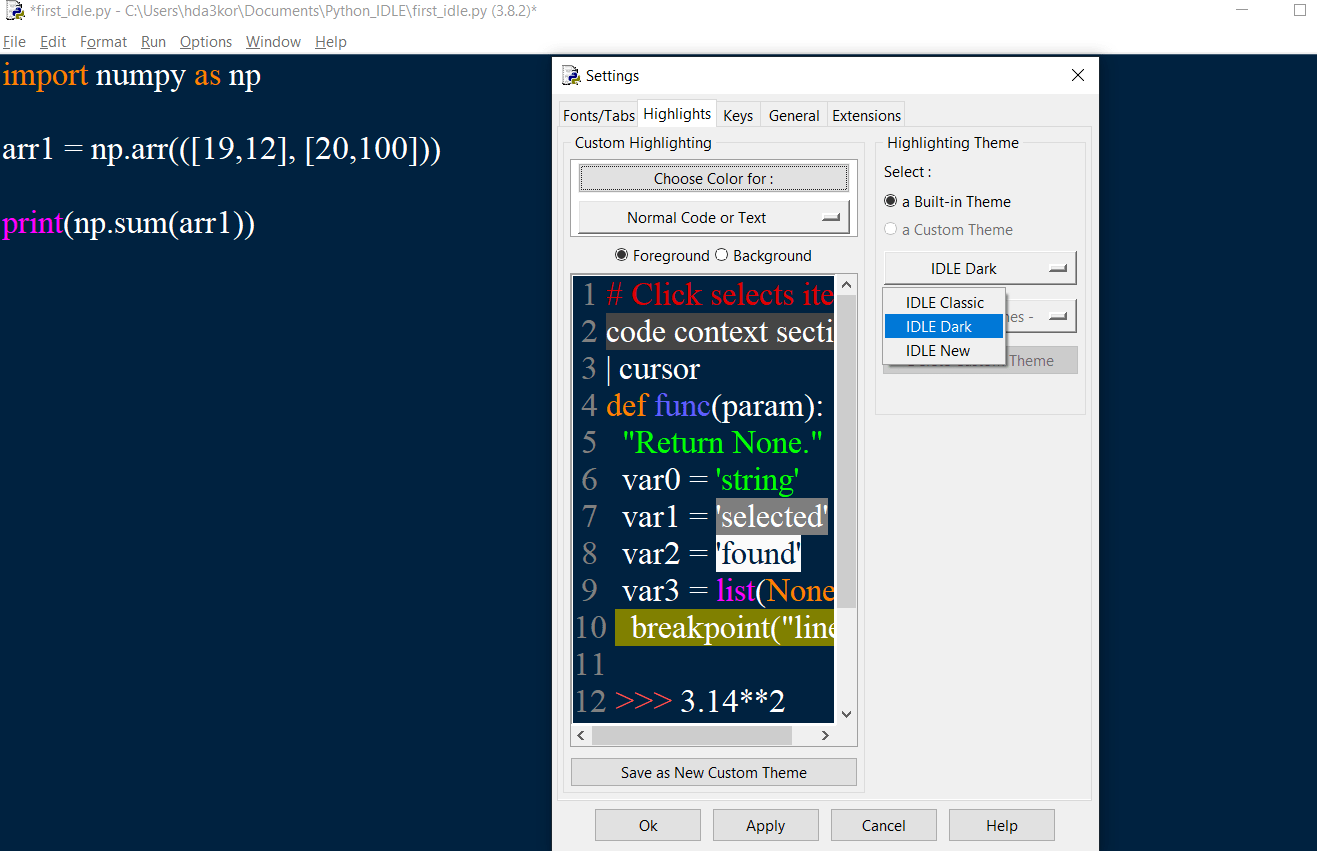This screenshot has height=851, width=1317.
Task: Click the blue func definition sample
Action: coord(683,406)
